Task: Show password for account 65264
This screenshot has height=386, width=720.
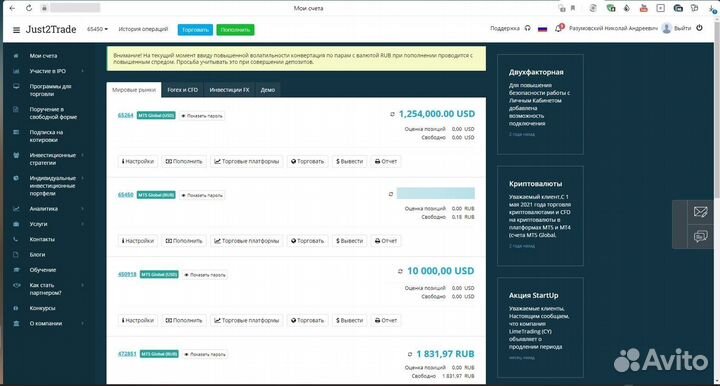Action: coord(202,116)
